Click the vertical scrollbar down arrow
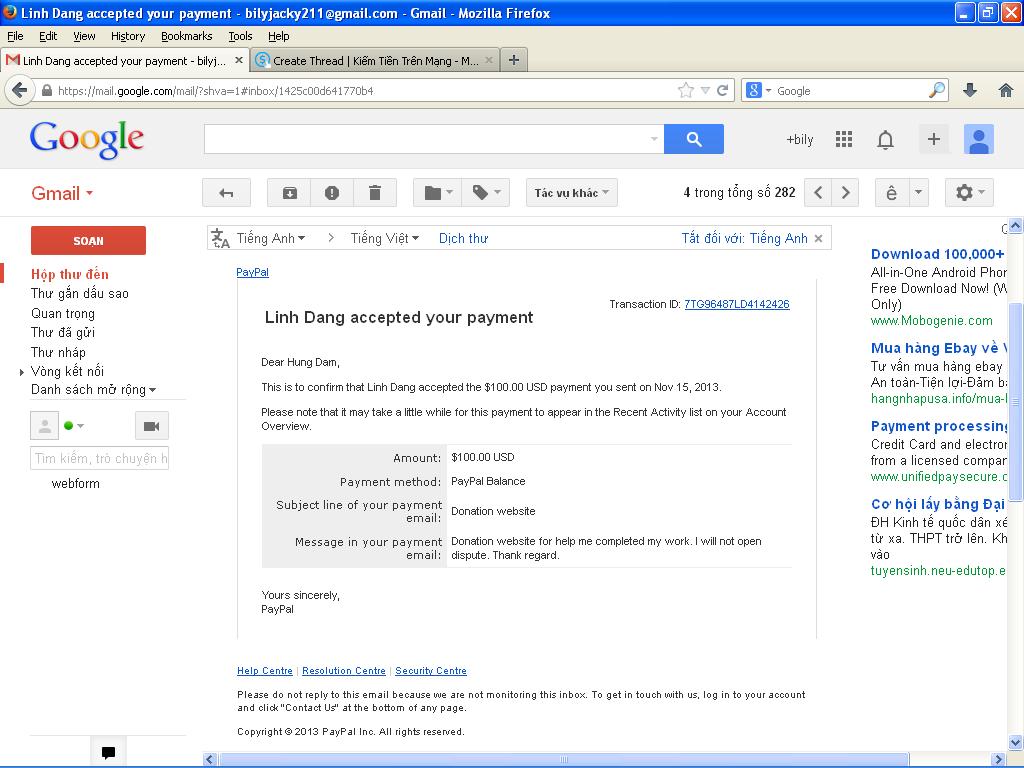This screenshot has width=1024, height=768. (1016, 742)
